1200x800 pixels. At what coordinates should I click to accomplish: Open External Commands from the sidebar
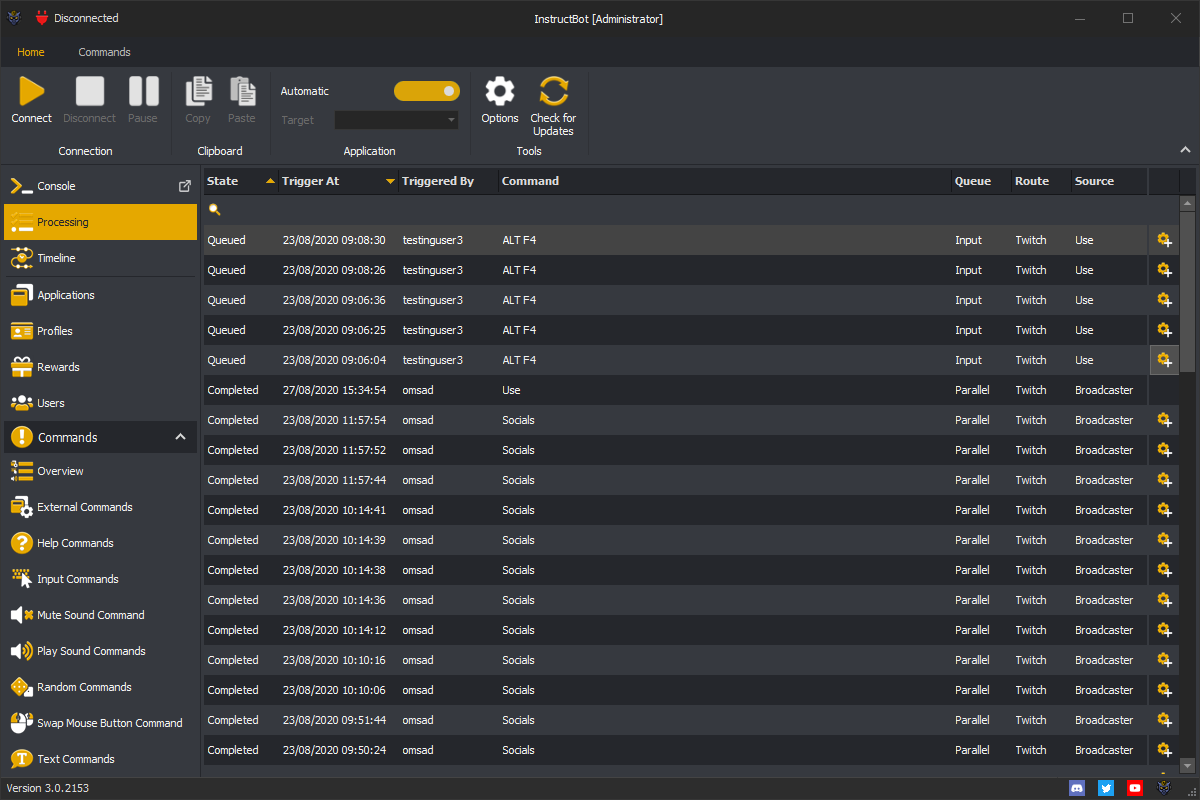(x=100, y=507)
